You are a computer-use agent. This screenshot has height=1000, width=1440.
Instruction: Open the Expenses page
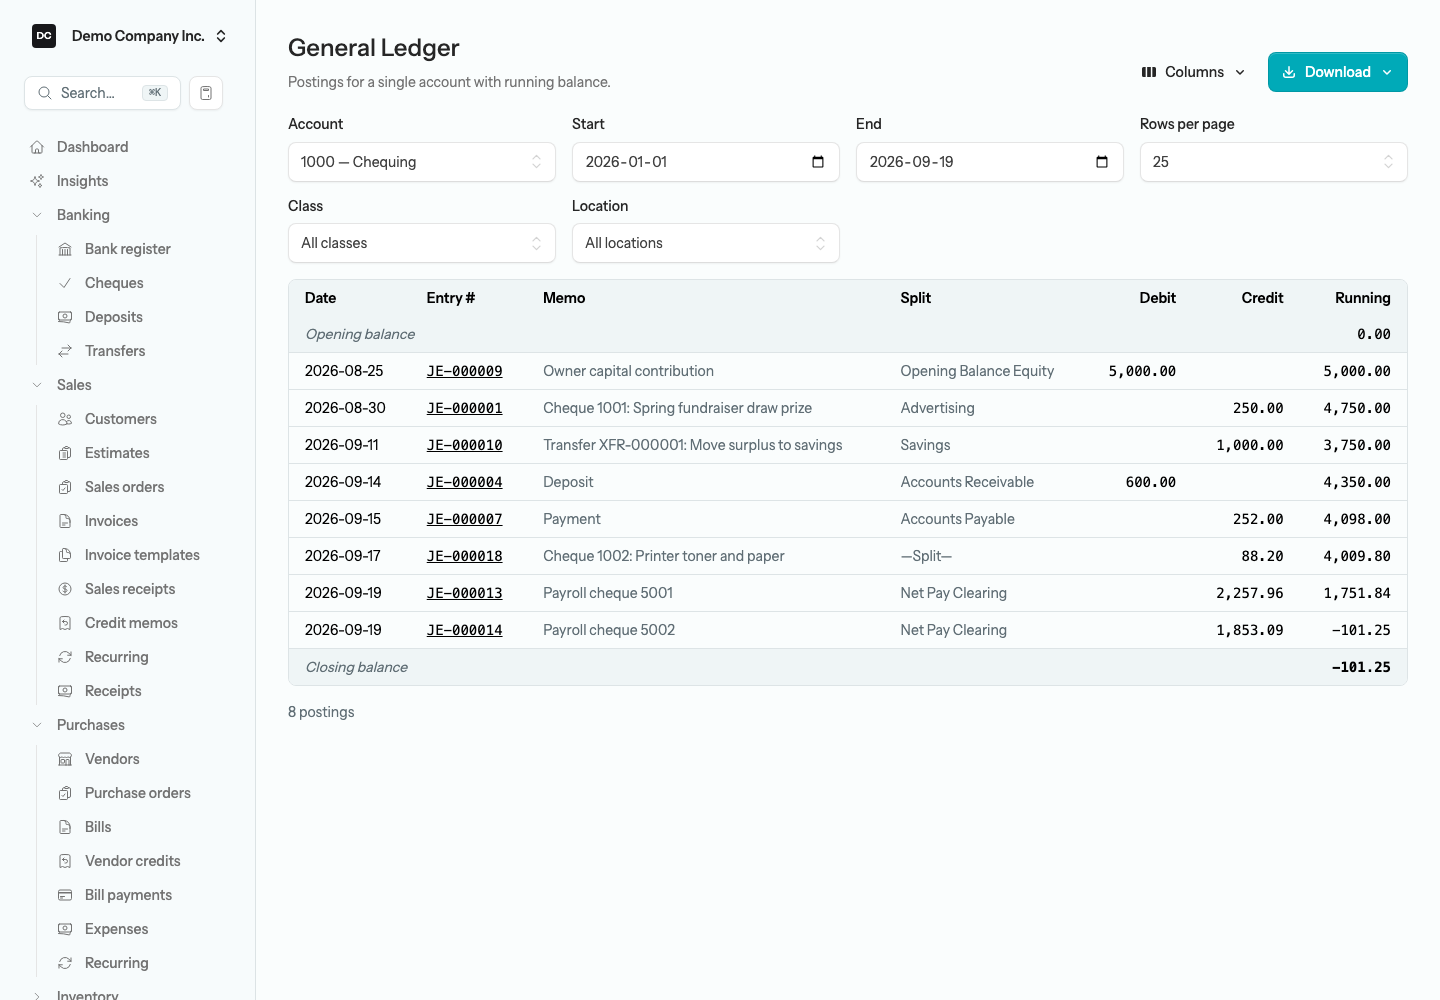[x=116, y=929]
